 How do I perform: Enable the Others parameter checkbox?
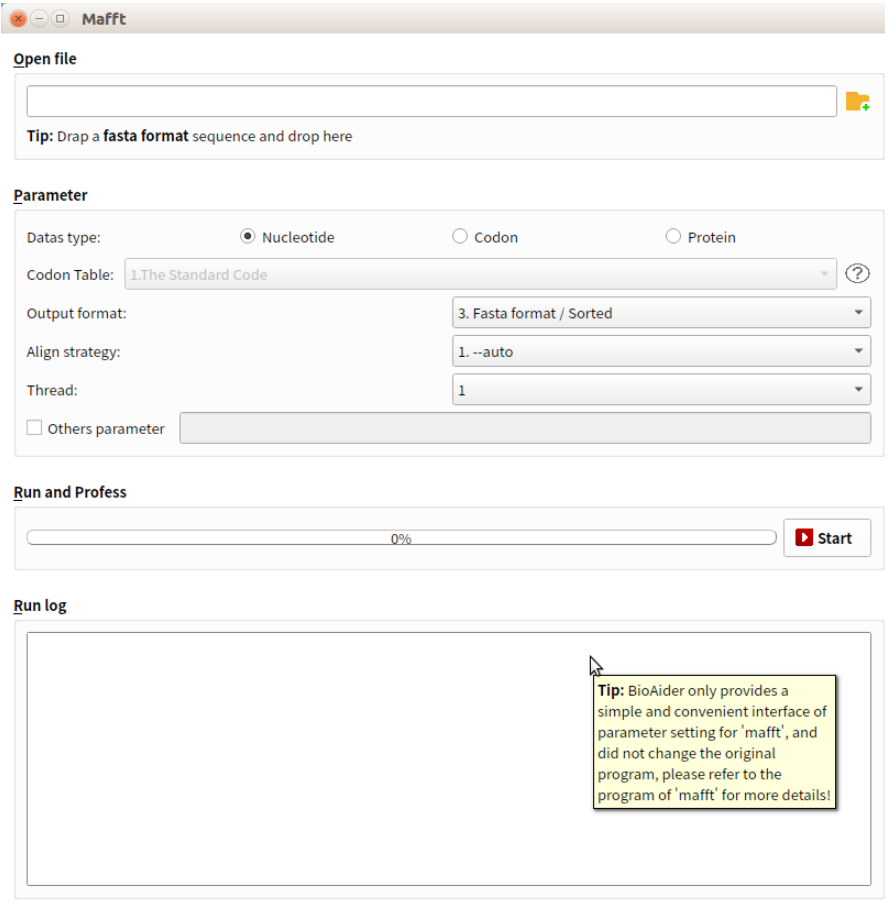35,427
